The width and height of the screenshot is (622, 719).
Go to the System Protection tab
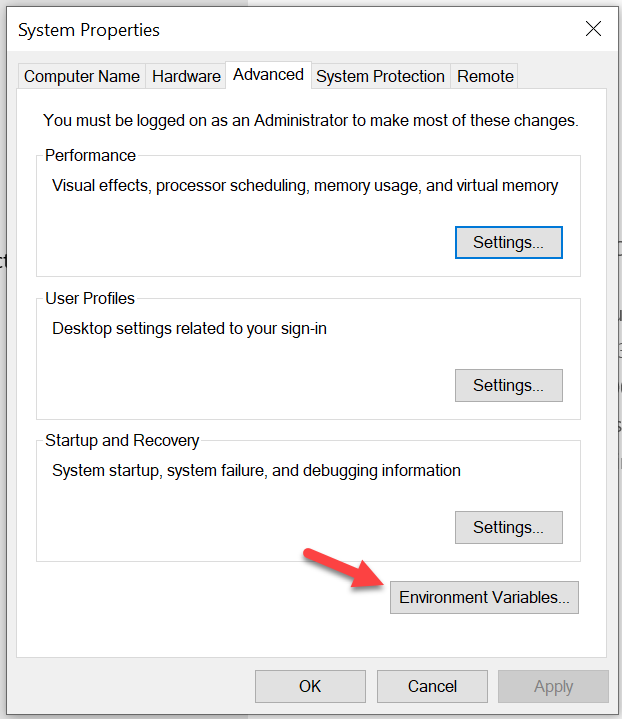(x=380, y=76)
